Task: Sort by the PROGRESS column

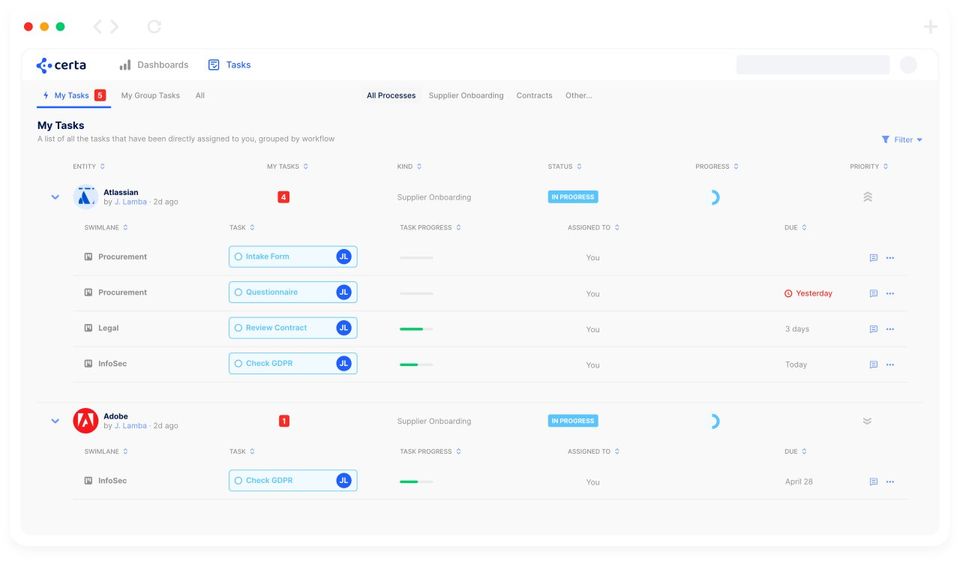Action: (x=717, y=167)
